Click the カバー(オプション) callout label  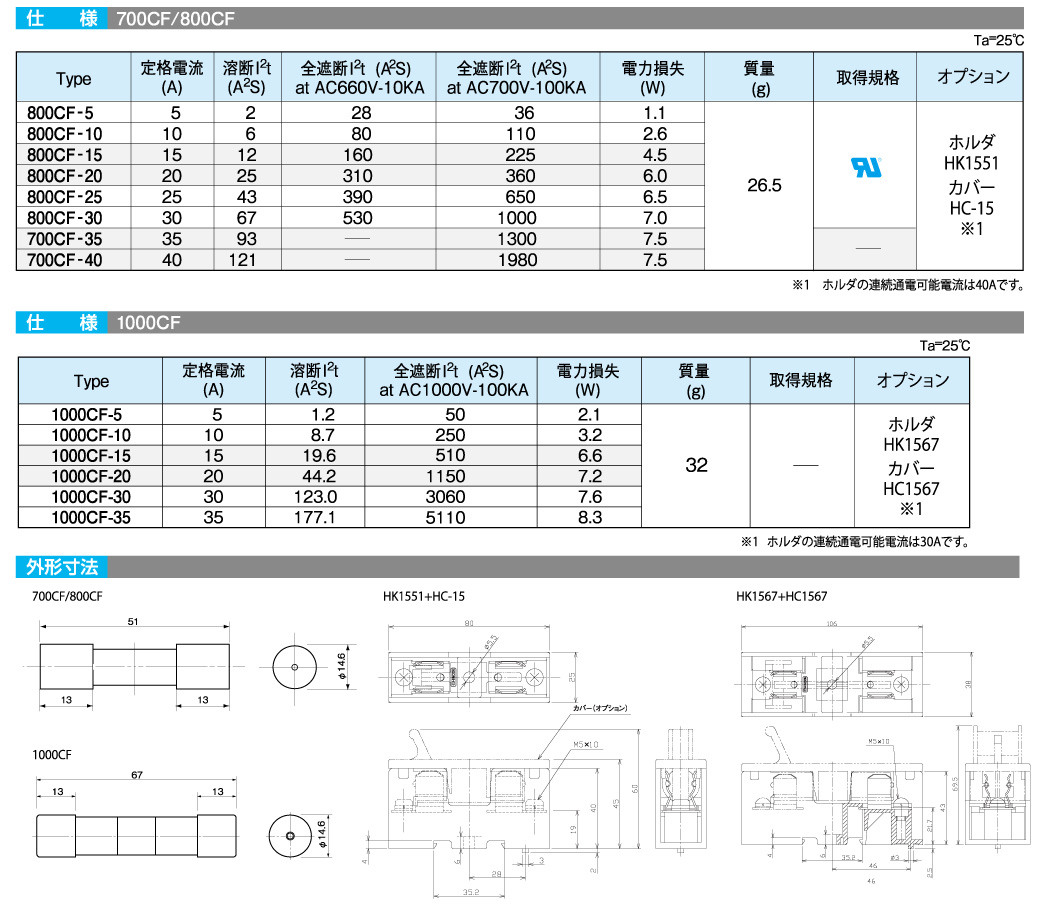[x=600, y=709]
